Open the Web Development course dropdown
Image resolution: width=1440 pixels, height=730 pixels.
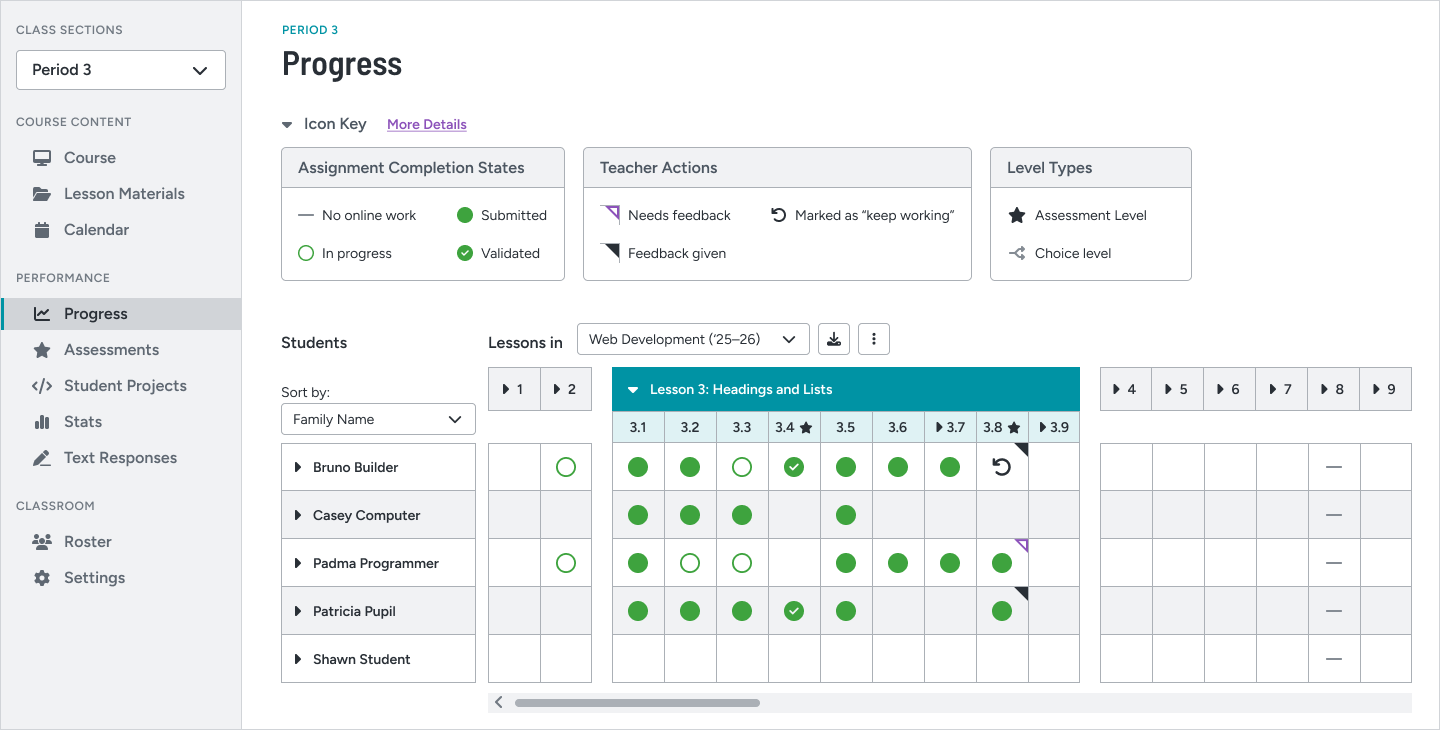(693, 339)
